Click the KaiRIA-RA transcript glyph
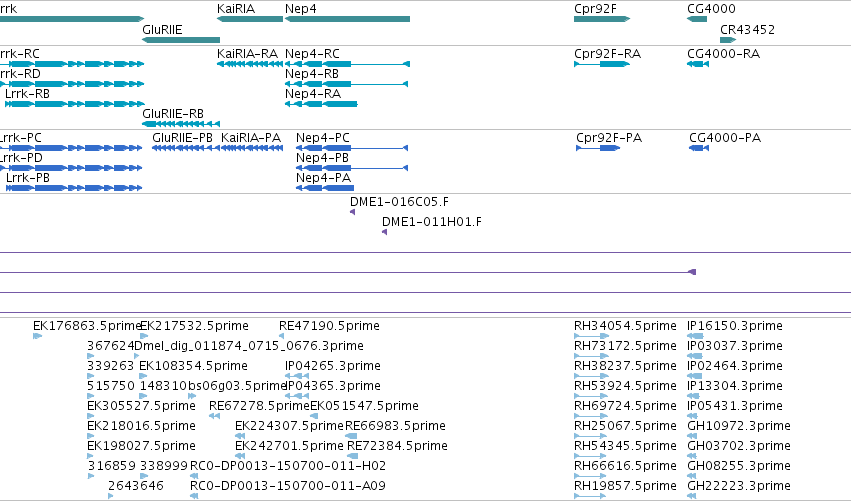Image resolution: width=851 pixels, height=501 pixels. (250, 64)
